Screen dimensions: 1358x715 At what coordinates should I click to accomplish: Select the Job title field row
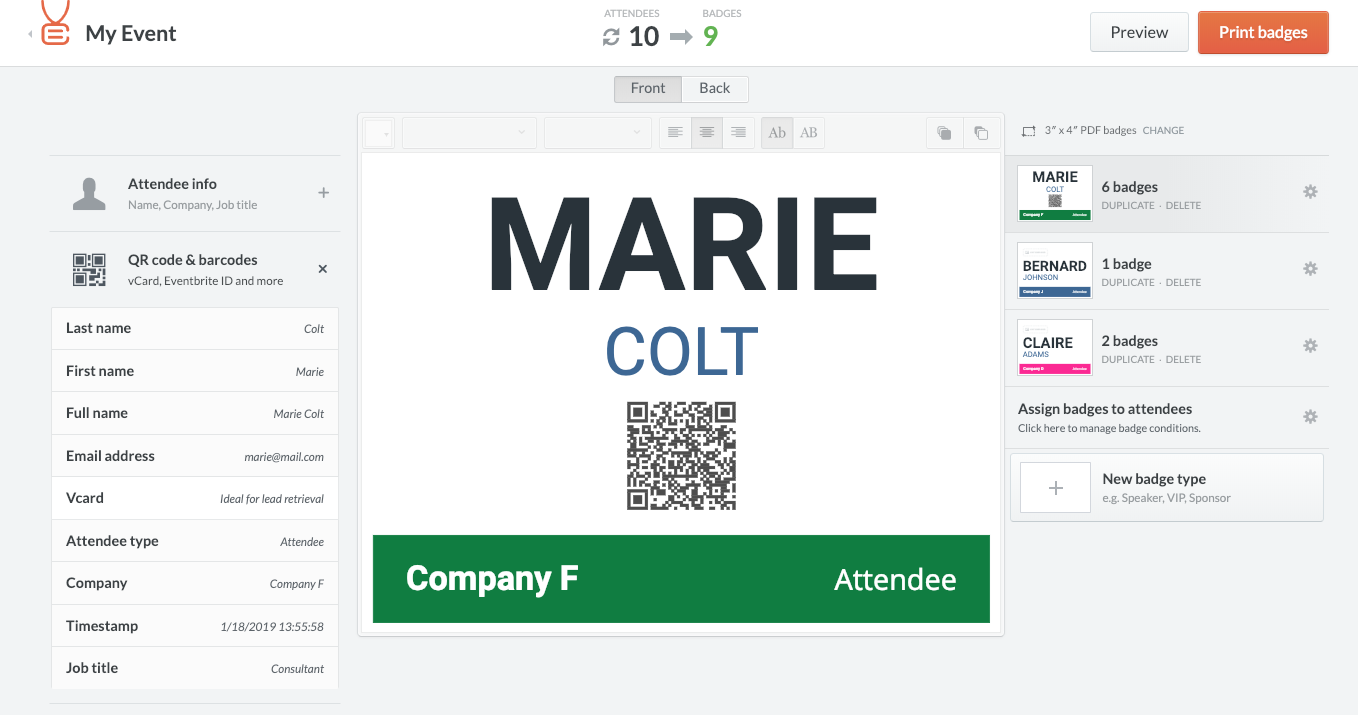point(195,668)
